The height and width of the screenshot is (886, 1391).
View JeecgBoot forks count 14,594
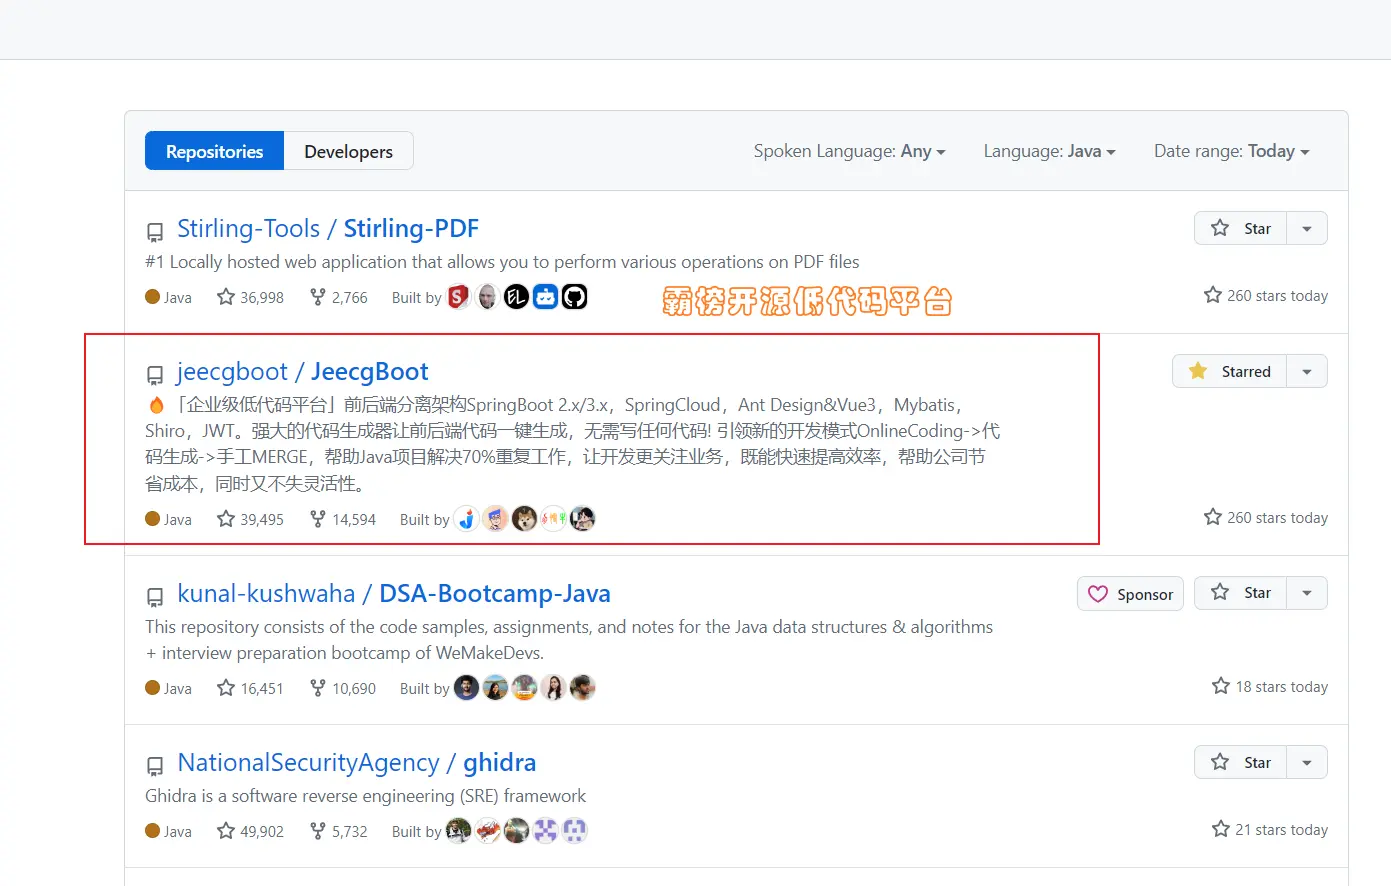pos(343,519)
